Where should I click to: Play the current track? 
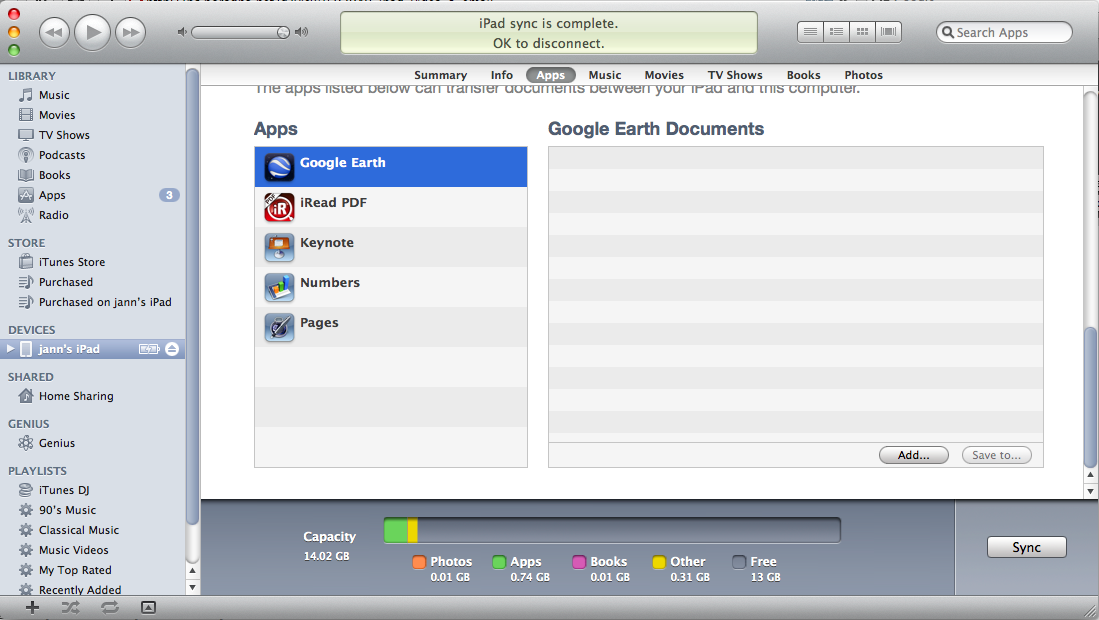(93, 32)
